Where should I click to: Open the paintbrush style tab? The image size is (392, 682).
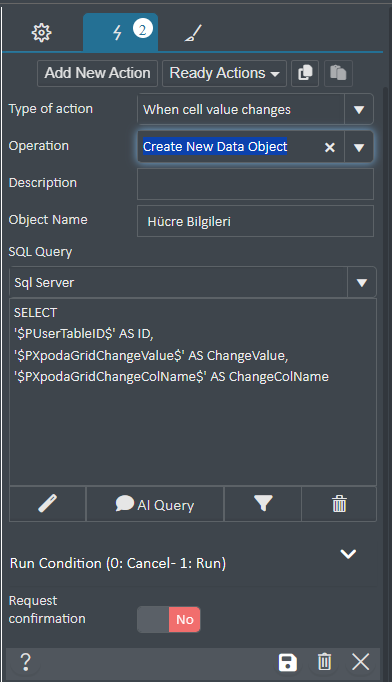(193, 33)
